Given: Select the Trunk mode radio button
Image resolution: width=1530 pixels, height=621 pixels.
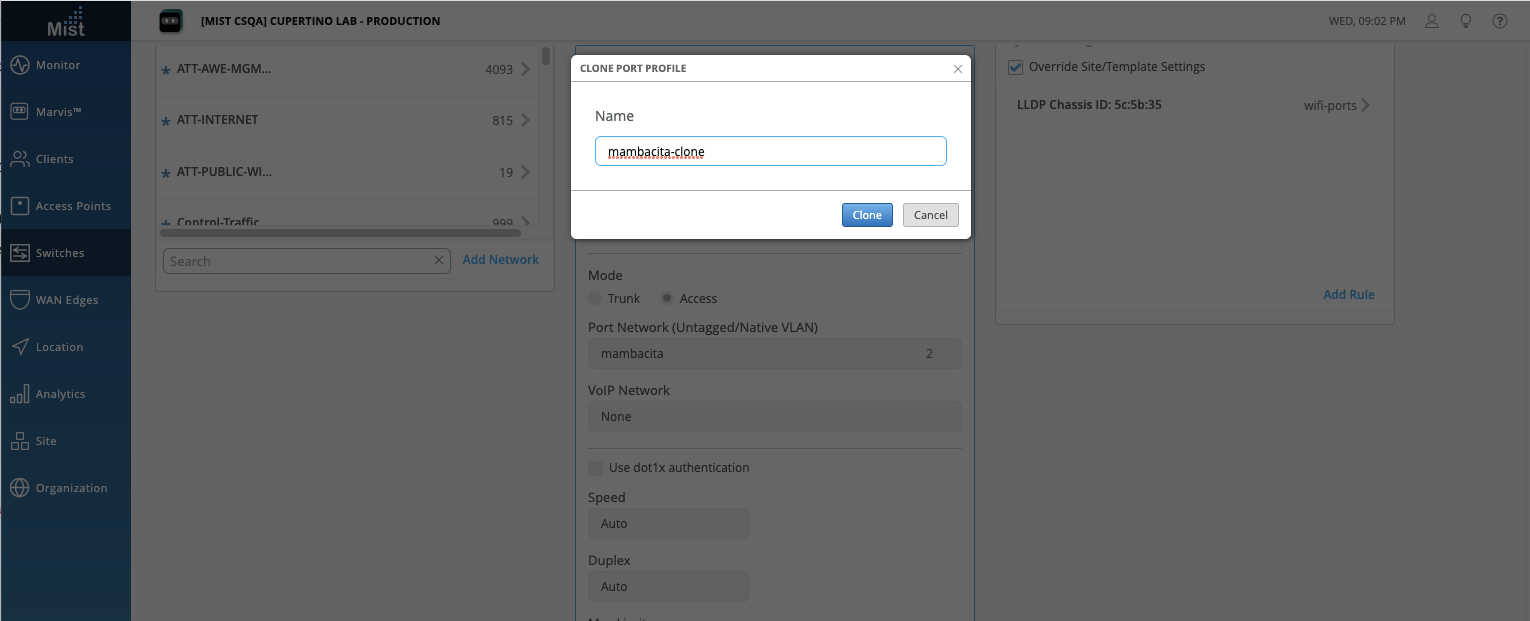Looking at the screenshot, I should (596, 299).
